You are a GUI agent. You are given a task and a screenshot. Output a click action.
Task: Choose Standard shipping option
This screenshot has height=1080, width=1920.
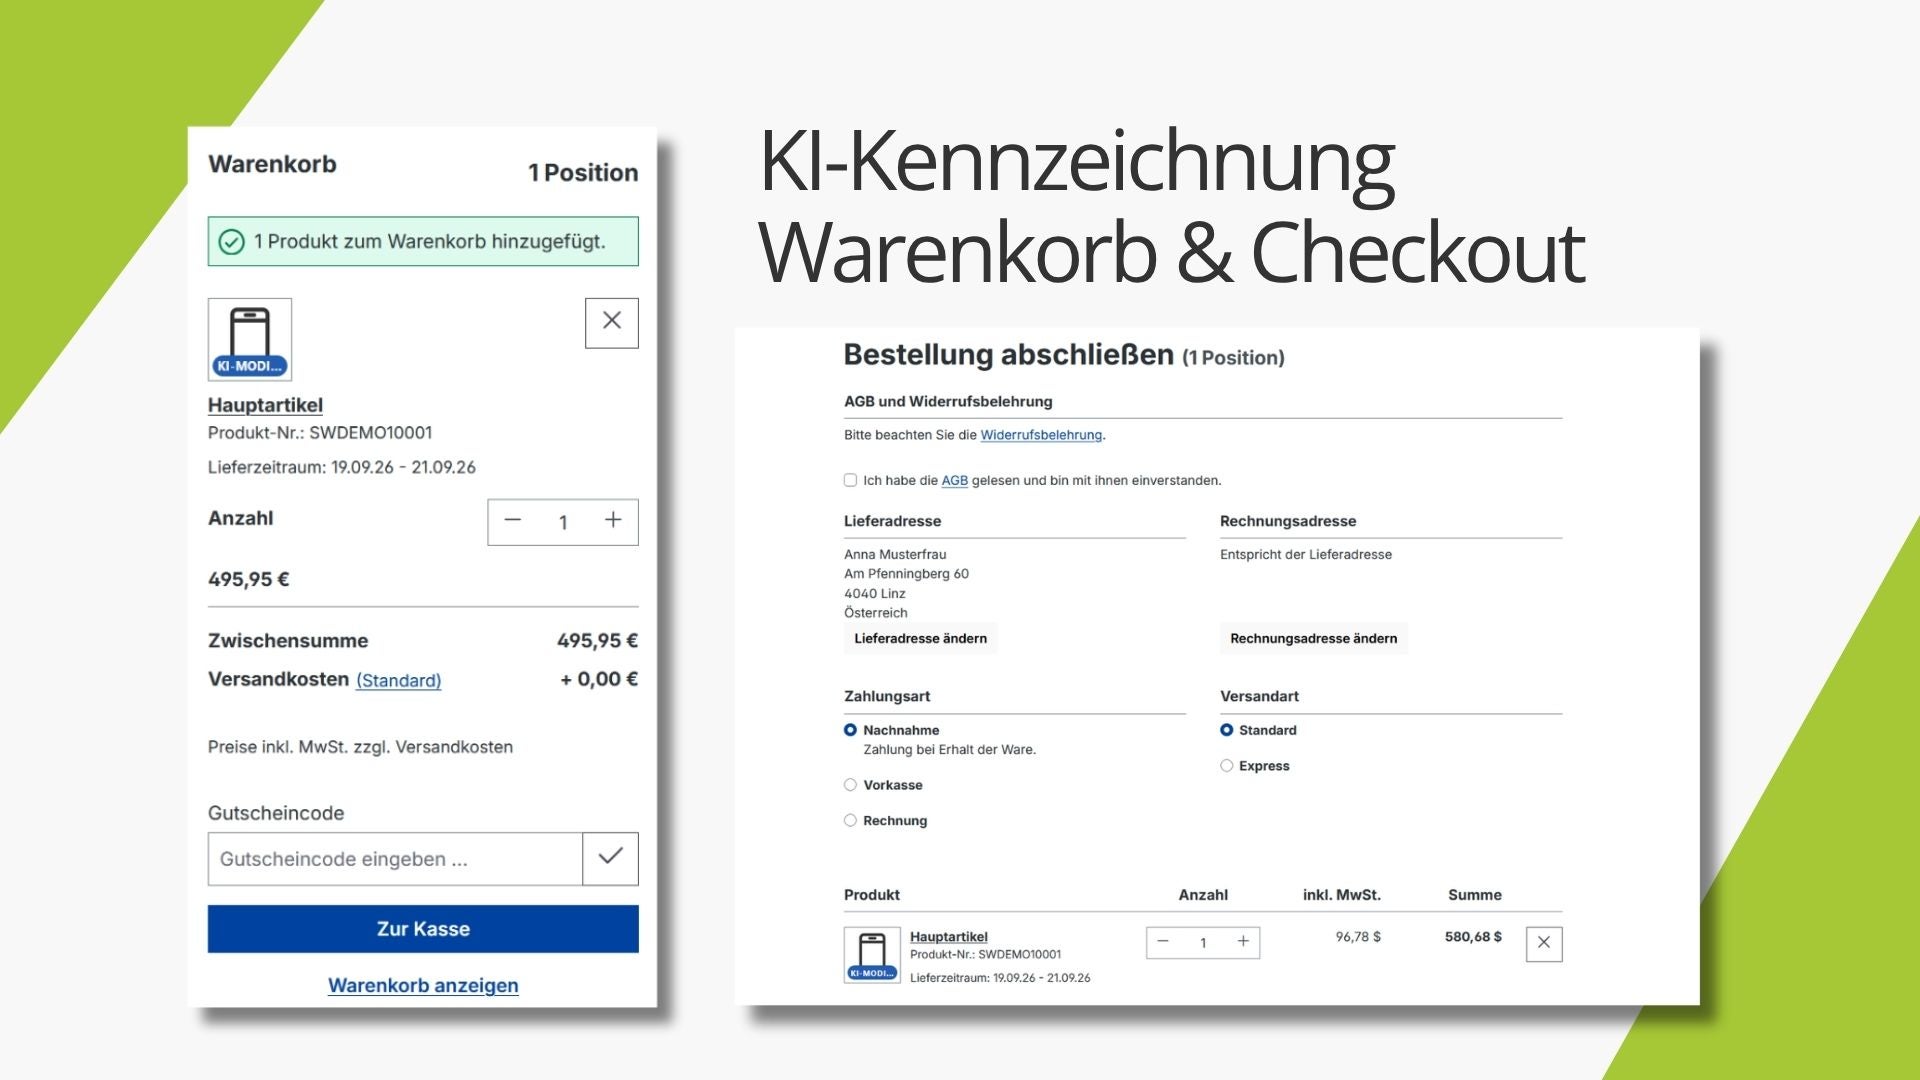tap(1226, 730)
